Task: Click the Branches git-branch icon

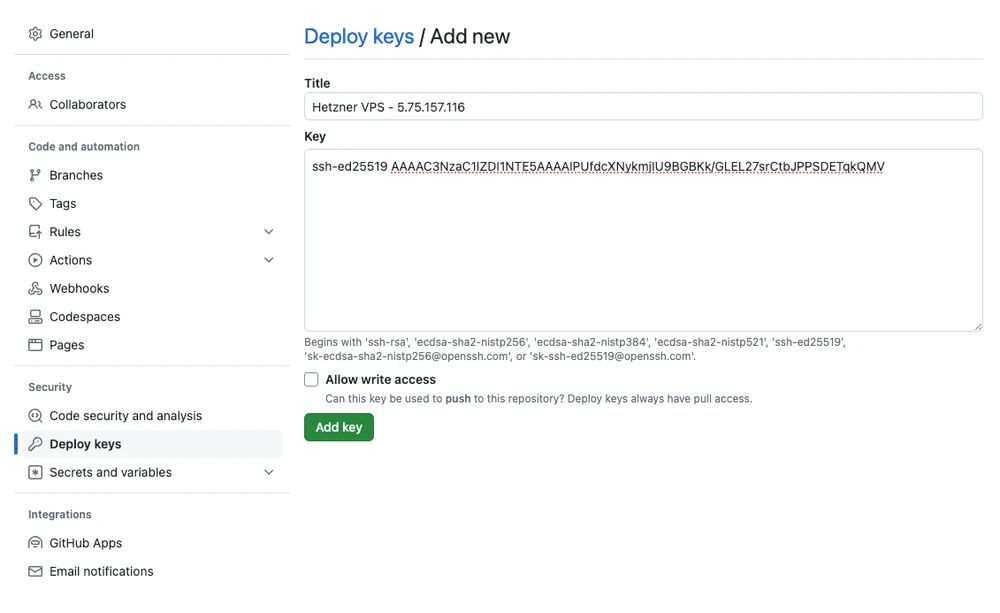Action: [35, 176]
